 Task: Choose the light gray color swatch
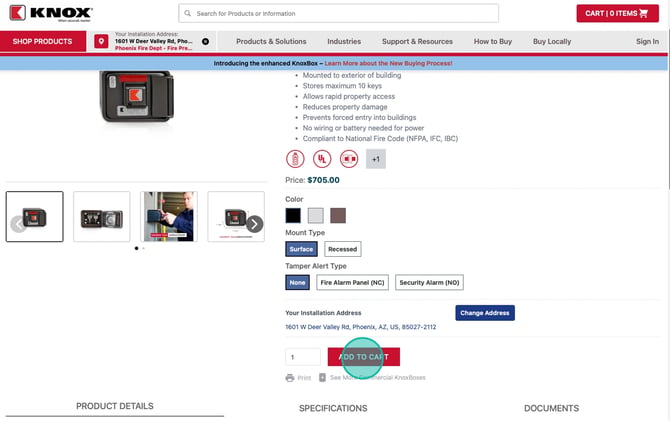pyautogui.click(x=316, y=215)
